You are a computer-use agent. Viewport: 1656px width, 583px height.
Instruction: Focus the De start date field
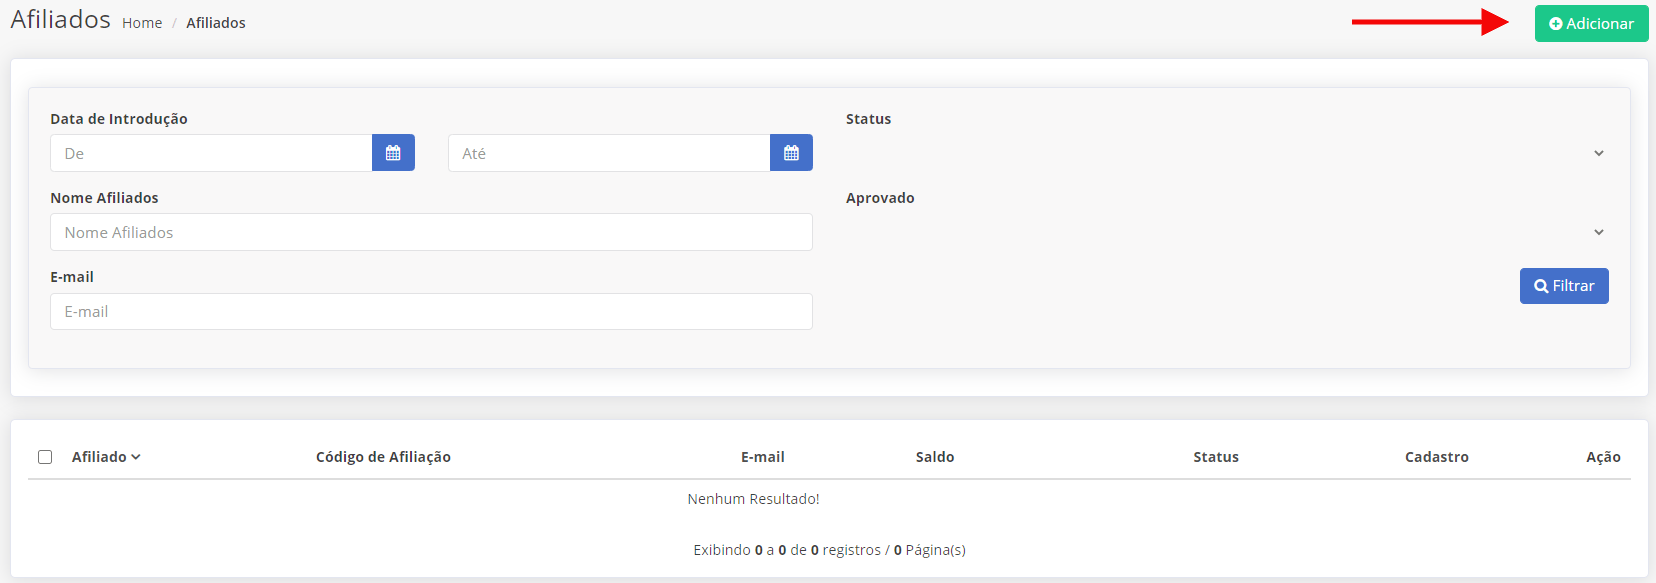[211, 153]
